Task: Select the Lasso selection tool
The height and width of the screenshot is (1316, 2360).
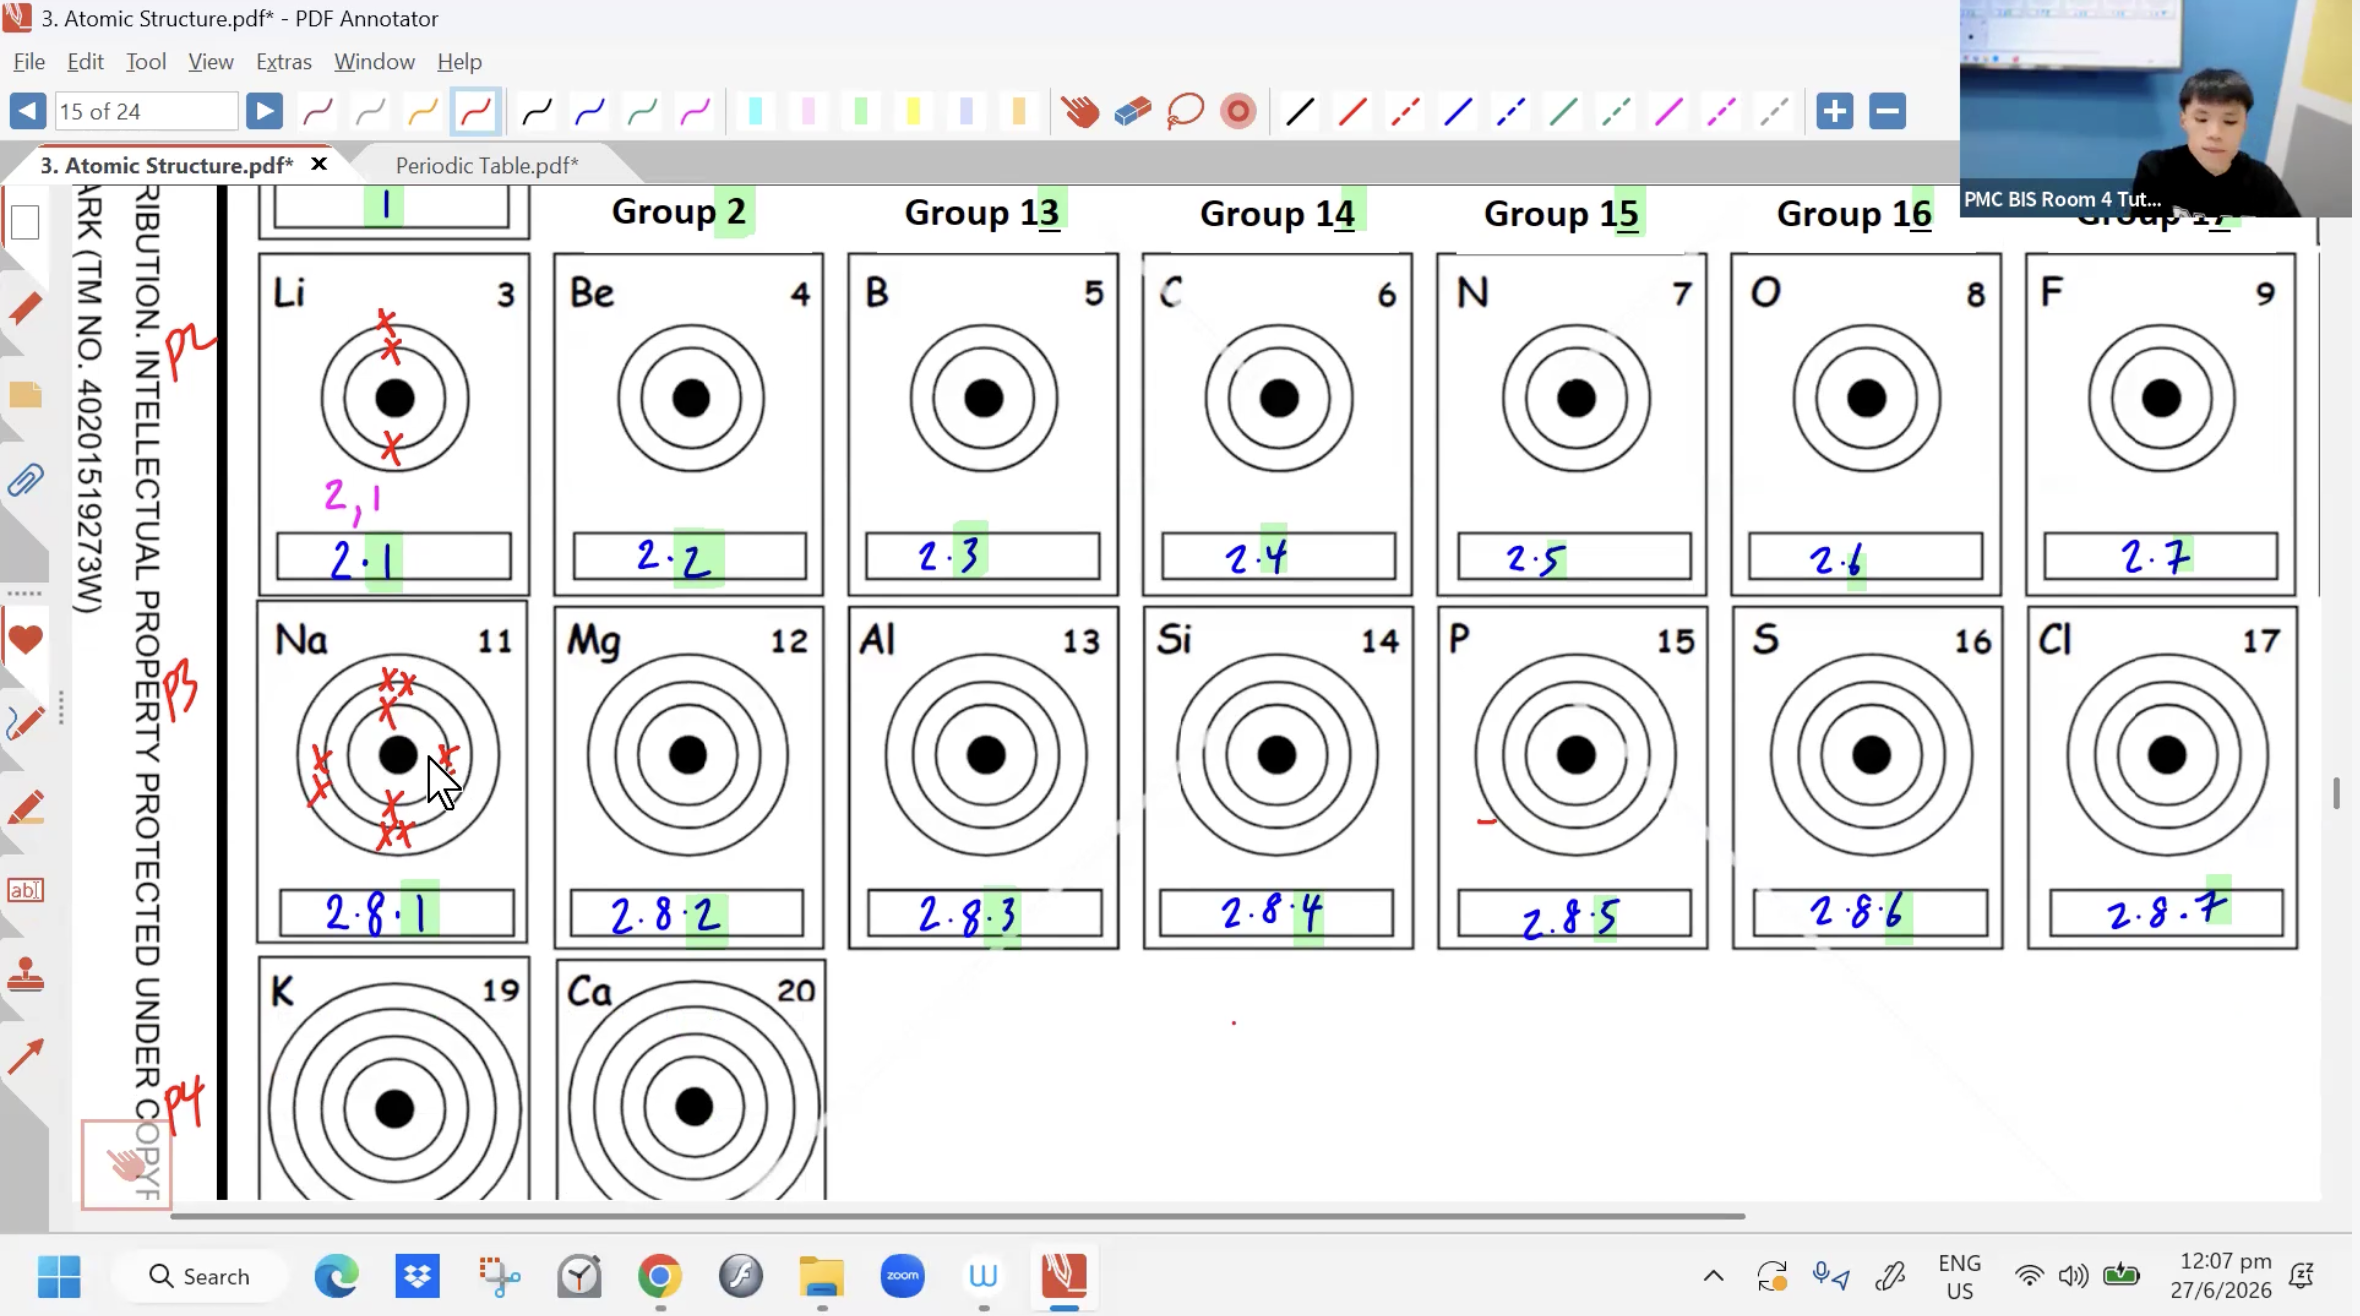Action: point(1185,111)
